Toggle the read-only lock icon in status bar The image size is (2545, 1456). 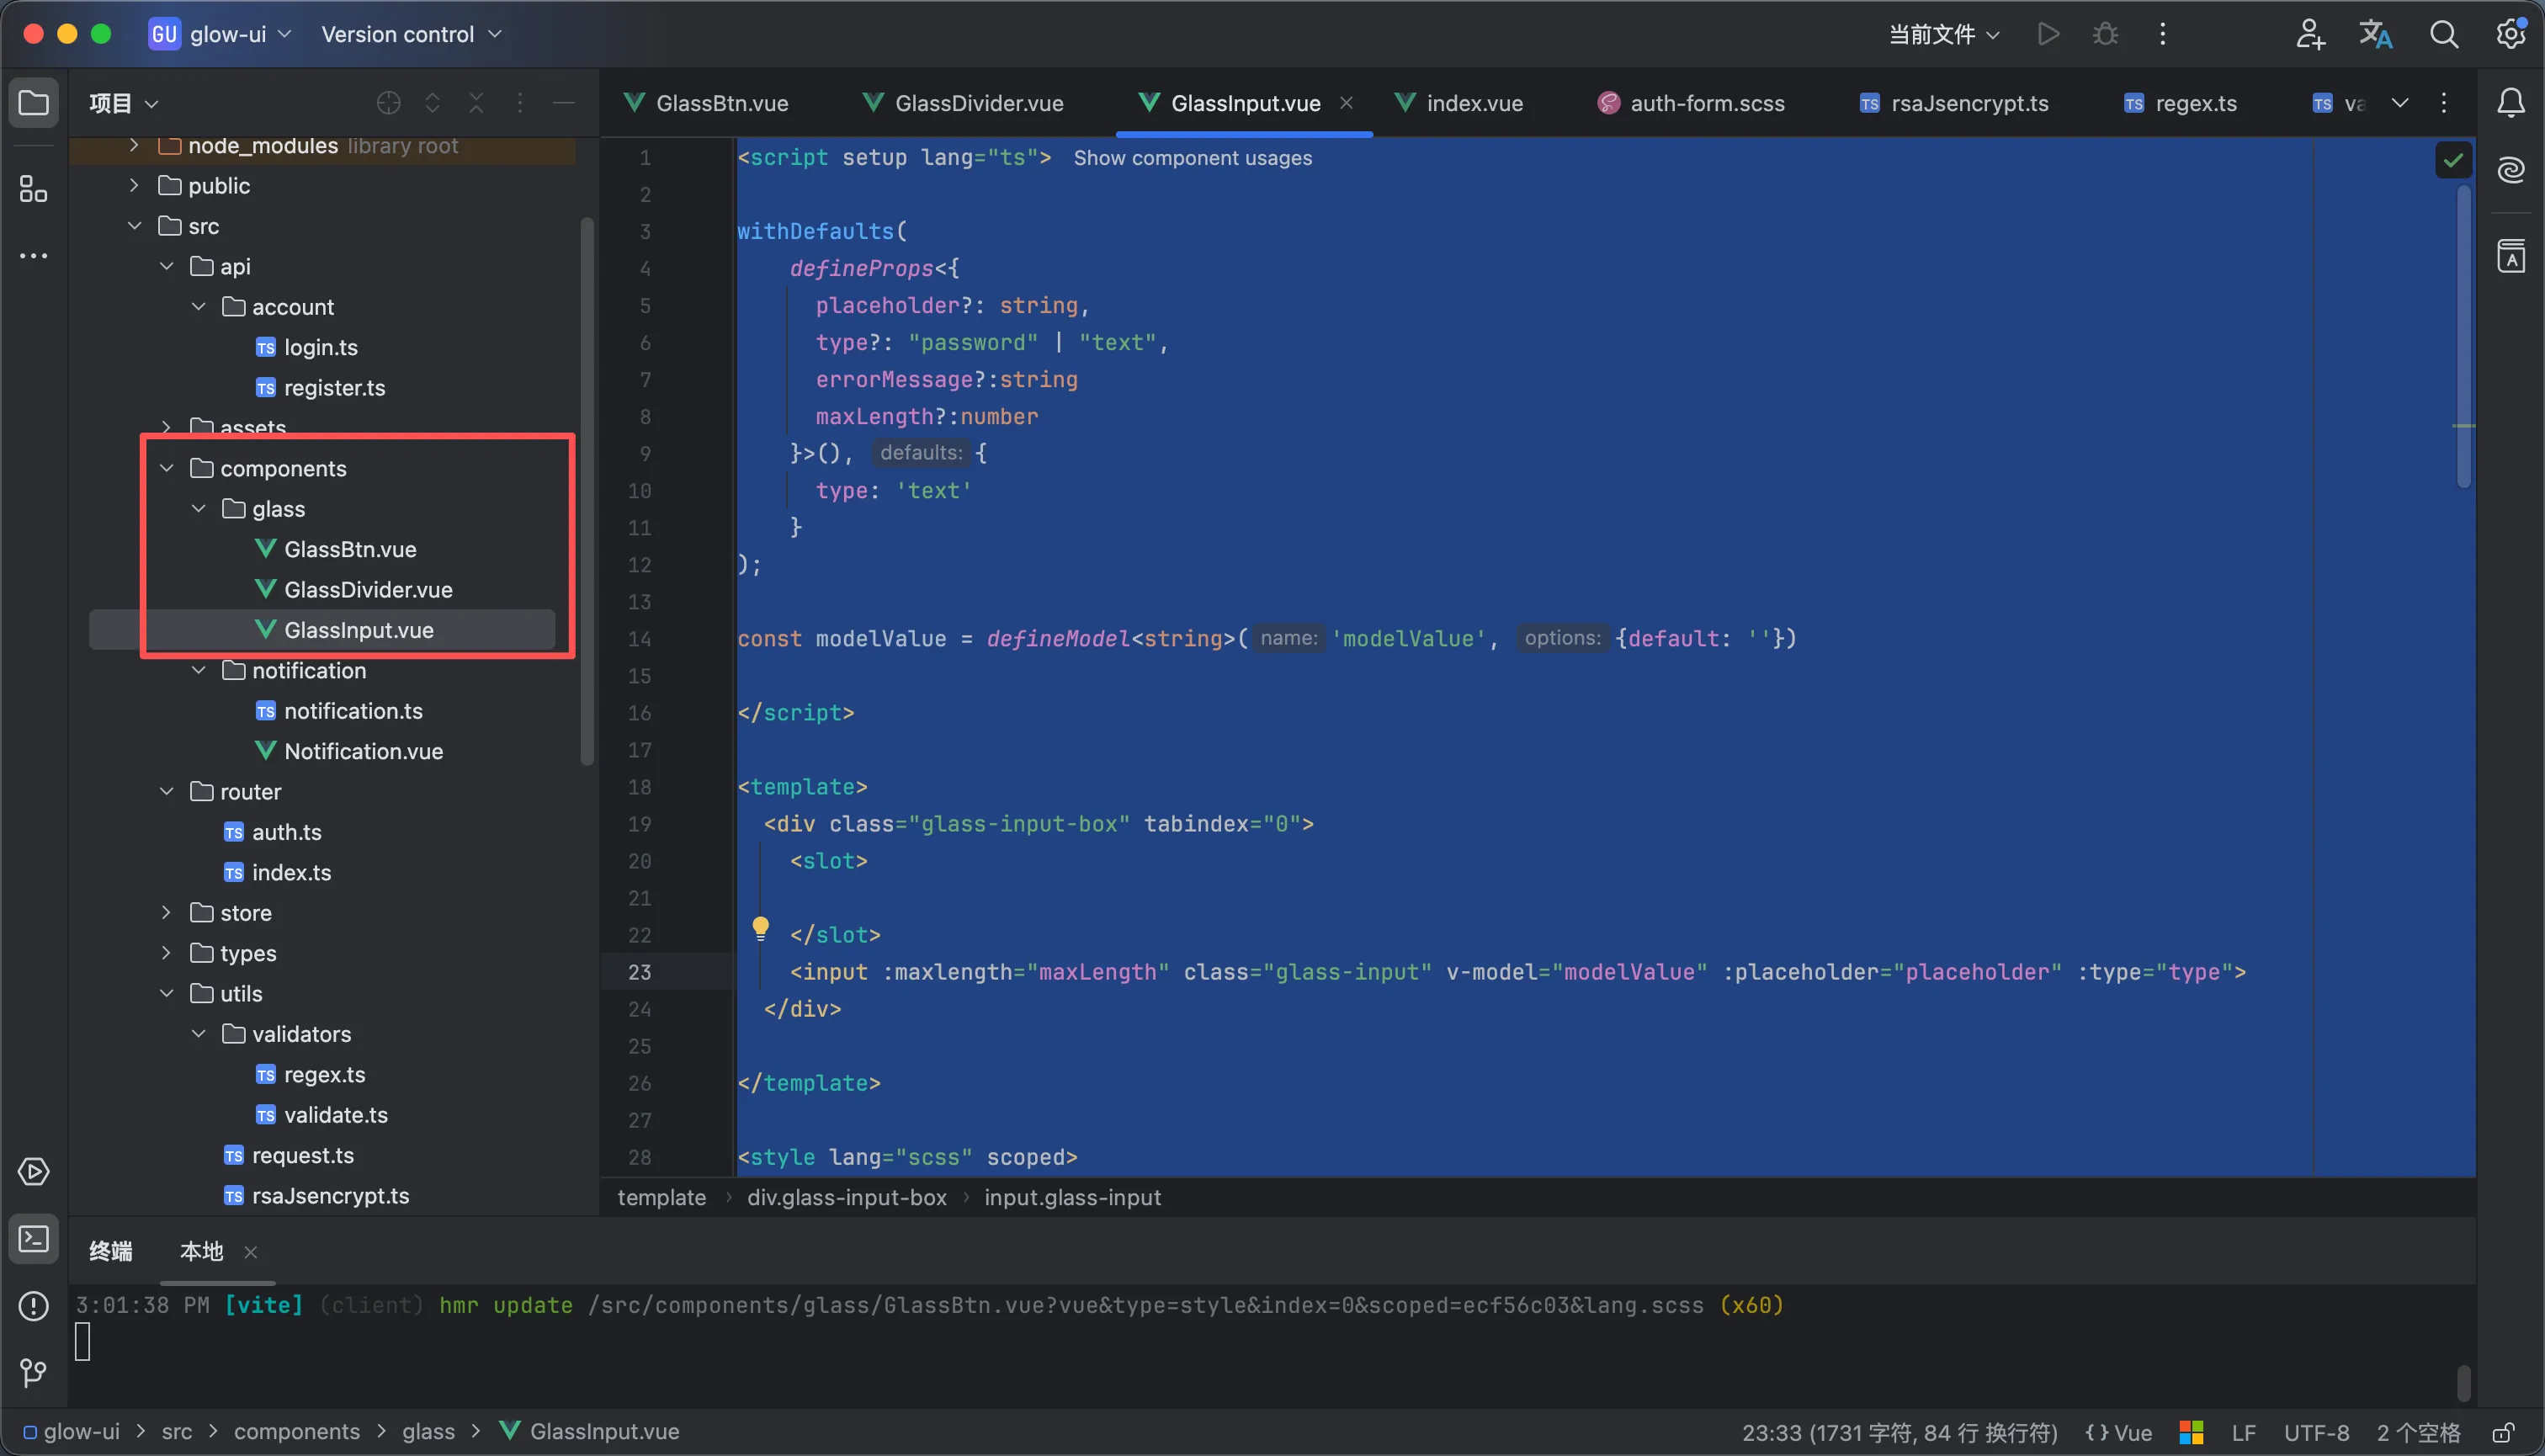(2503, 1432)
